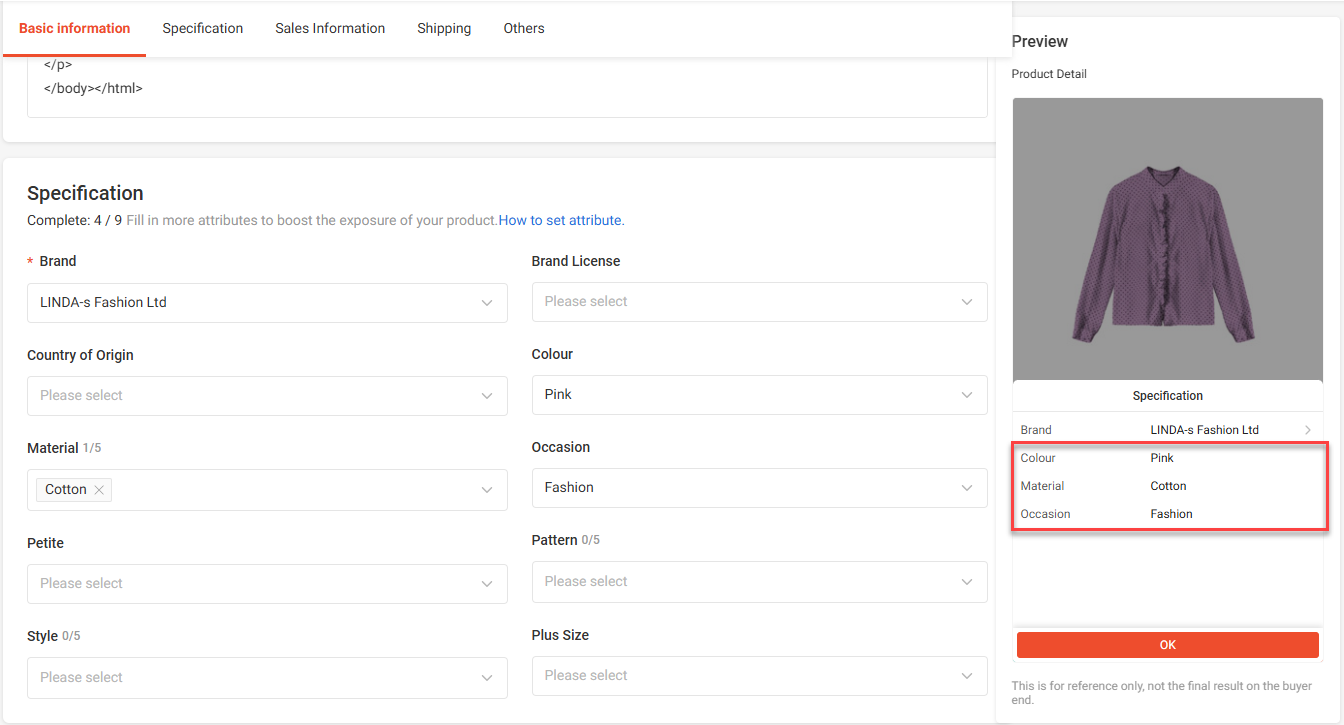The height and width of the screenshot is (725, 1344).
Task: Click the Occasion dropdown chevron arrow
Action: [x=967, y=488]
